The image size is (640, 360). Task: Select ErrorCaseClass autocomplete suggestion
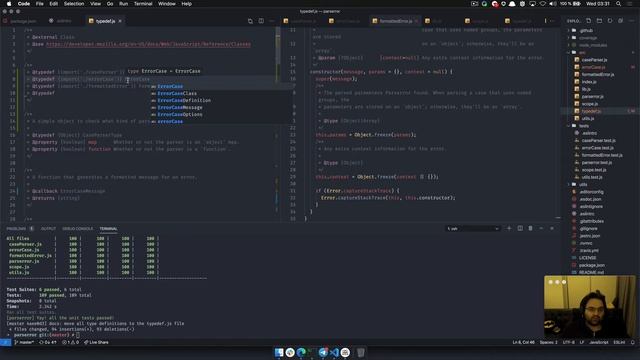pyautogui.click(x=177, y=93)
